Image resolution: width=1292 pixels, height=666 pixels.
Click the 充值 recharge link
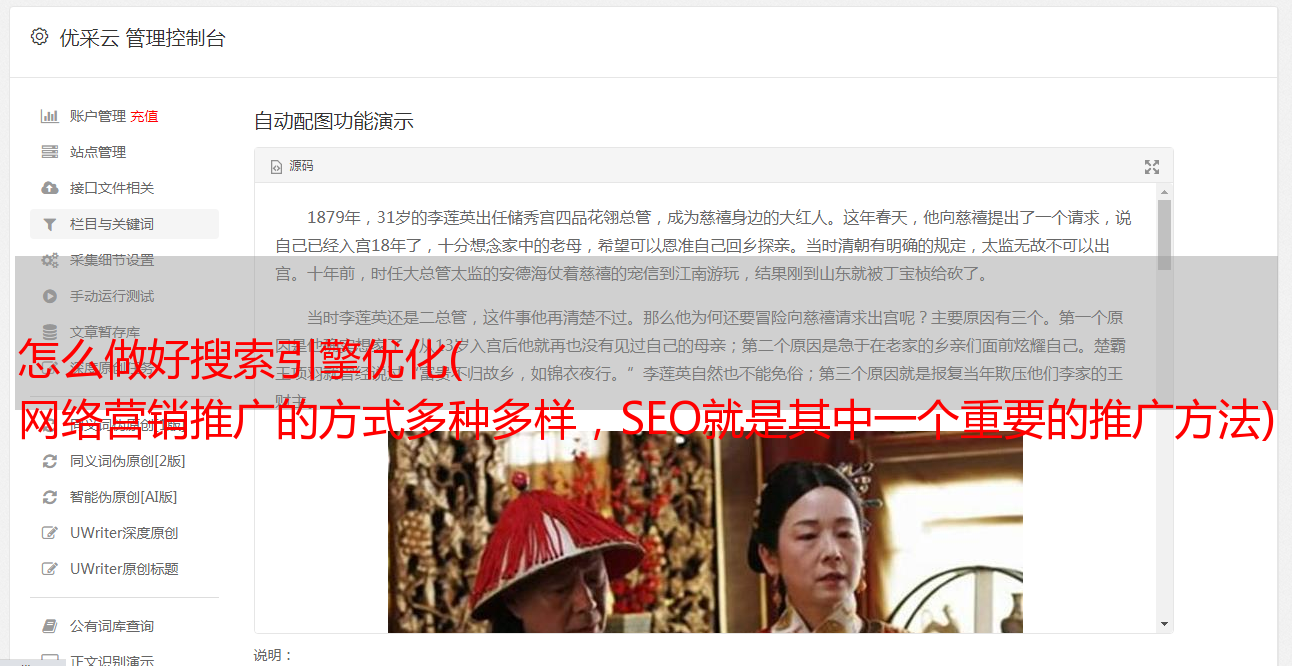coord(144,116)
